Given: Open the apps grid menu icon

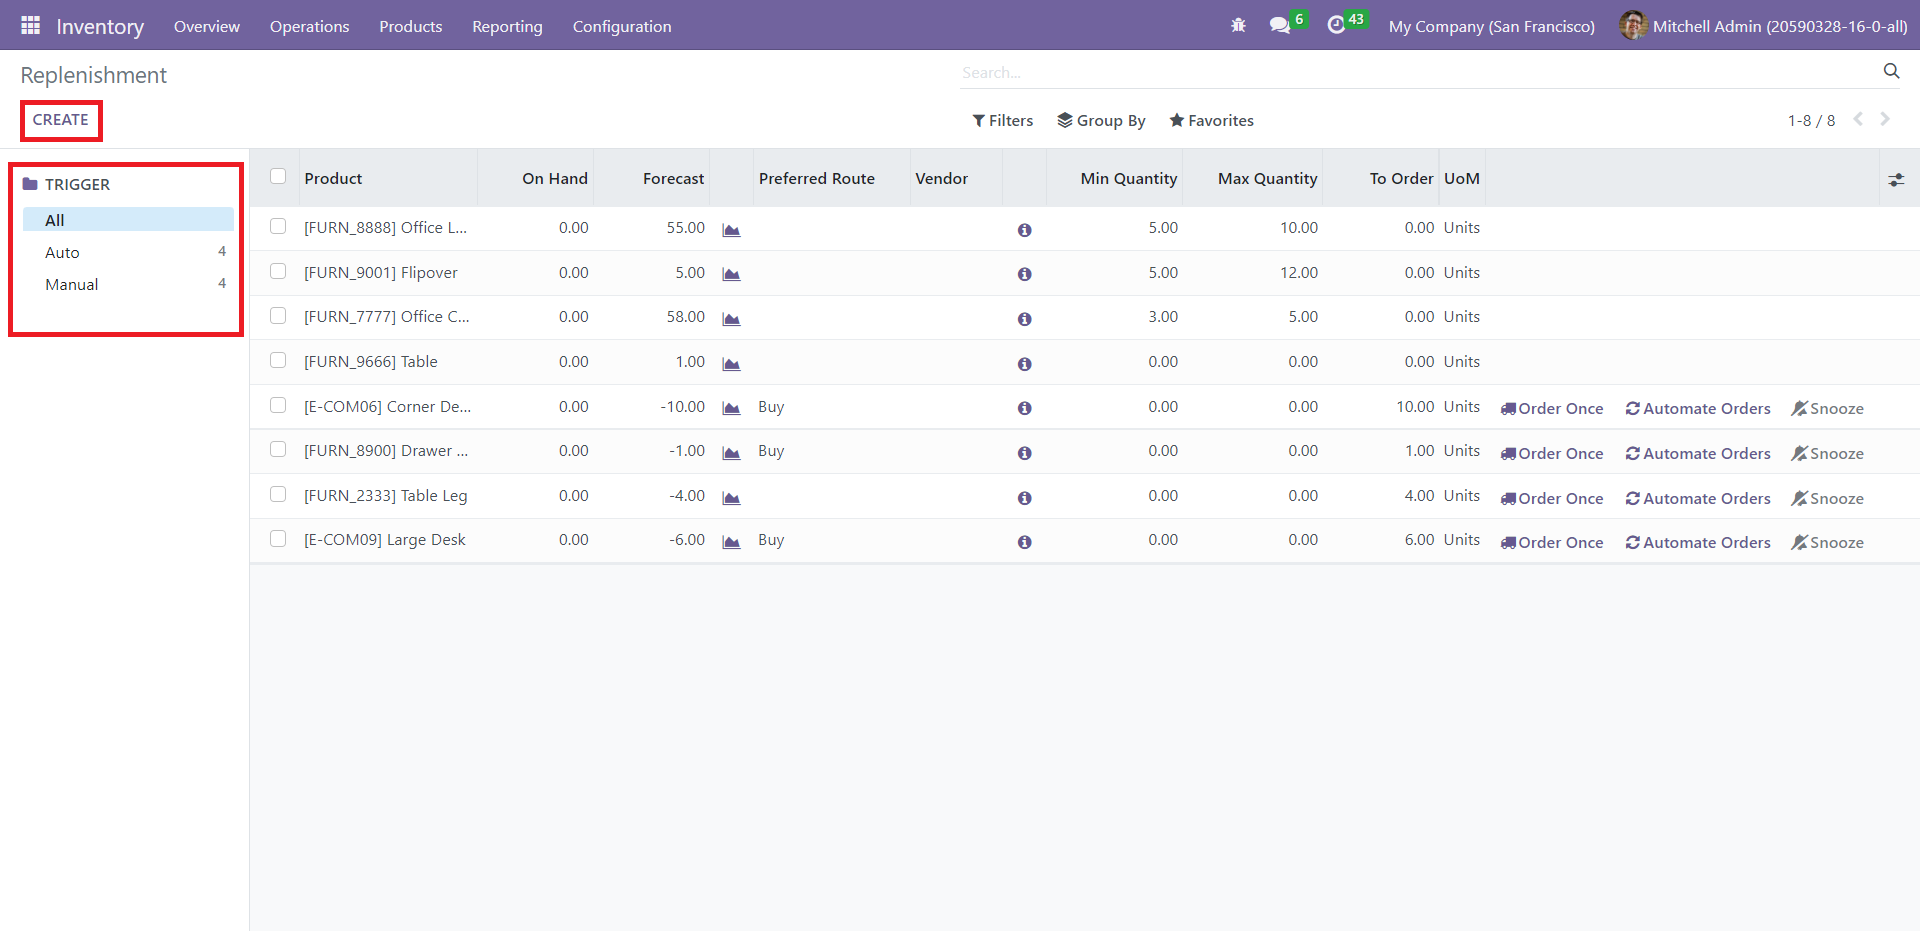Looking at the screenshot, I should (31, 25).
